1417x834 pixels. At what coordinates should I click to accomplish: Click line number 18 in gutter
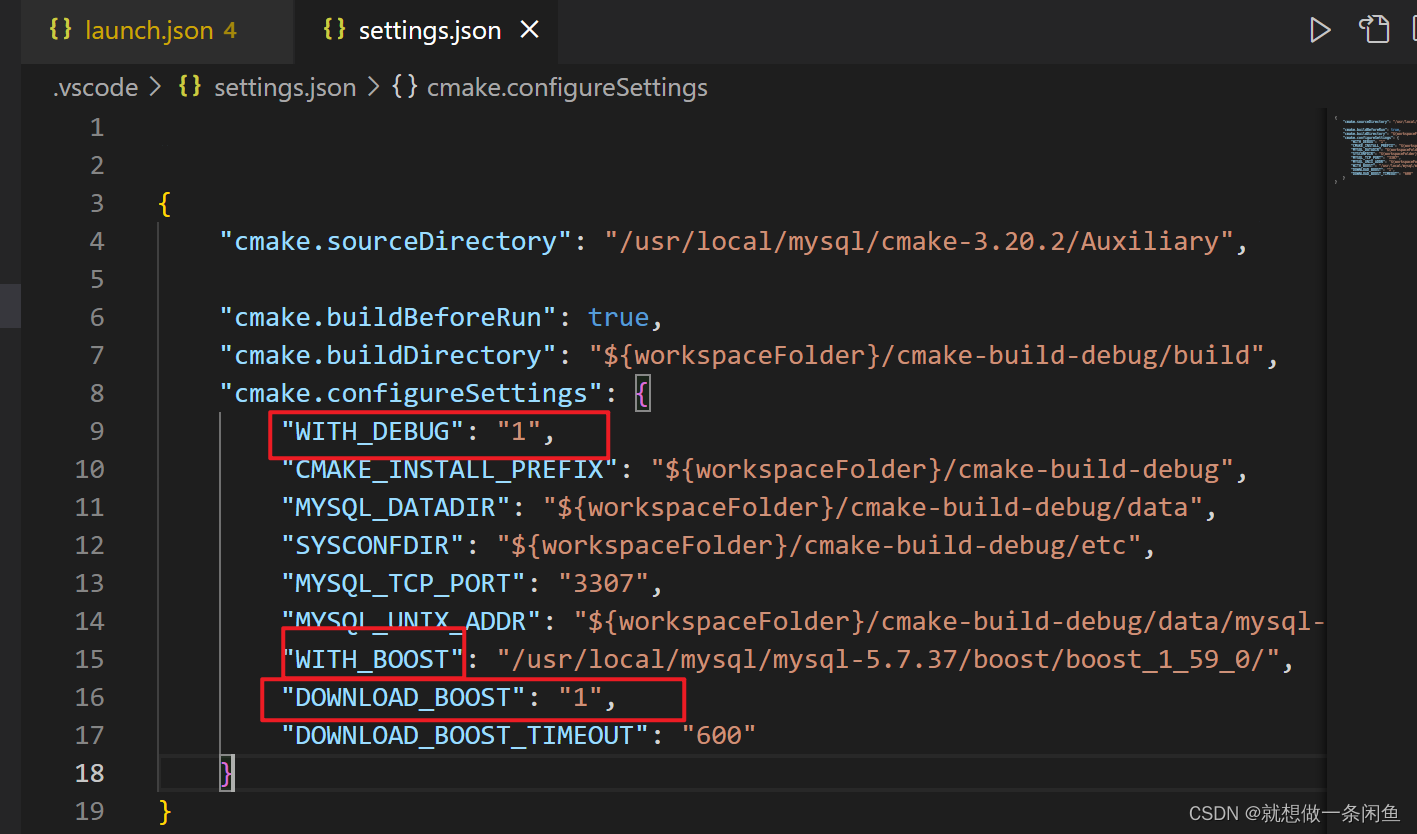coord(90,773)
